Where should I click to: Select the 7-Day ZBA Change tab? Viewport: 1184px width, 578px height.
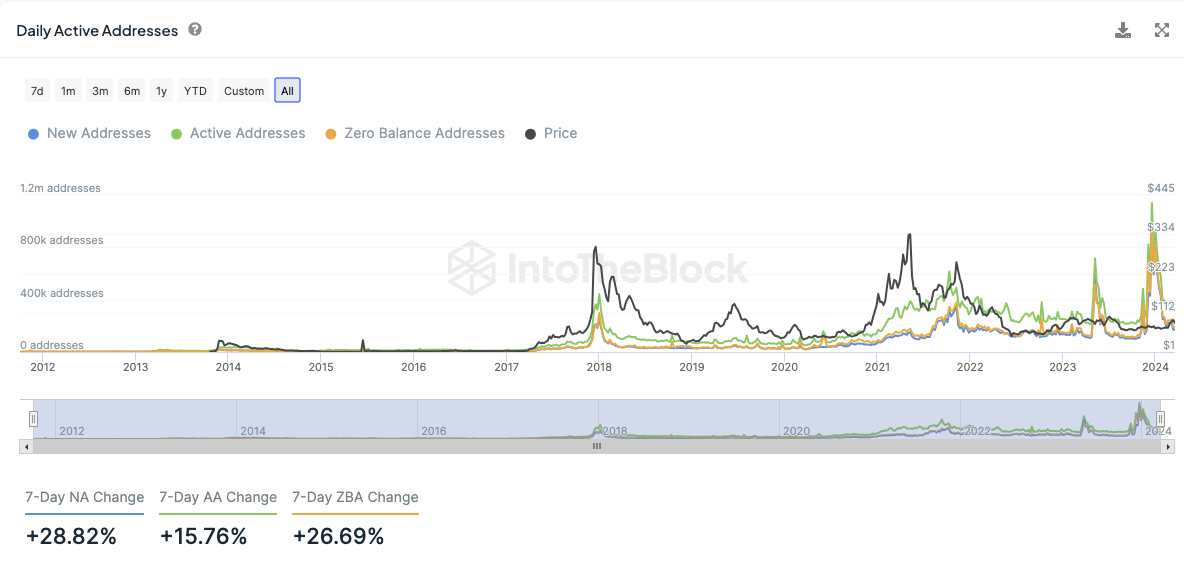pyautogui.click(x=355, y=498)
